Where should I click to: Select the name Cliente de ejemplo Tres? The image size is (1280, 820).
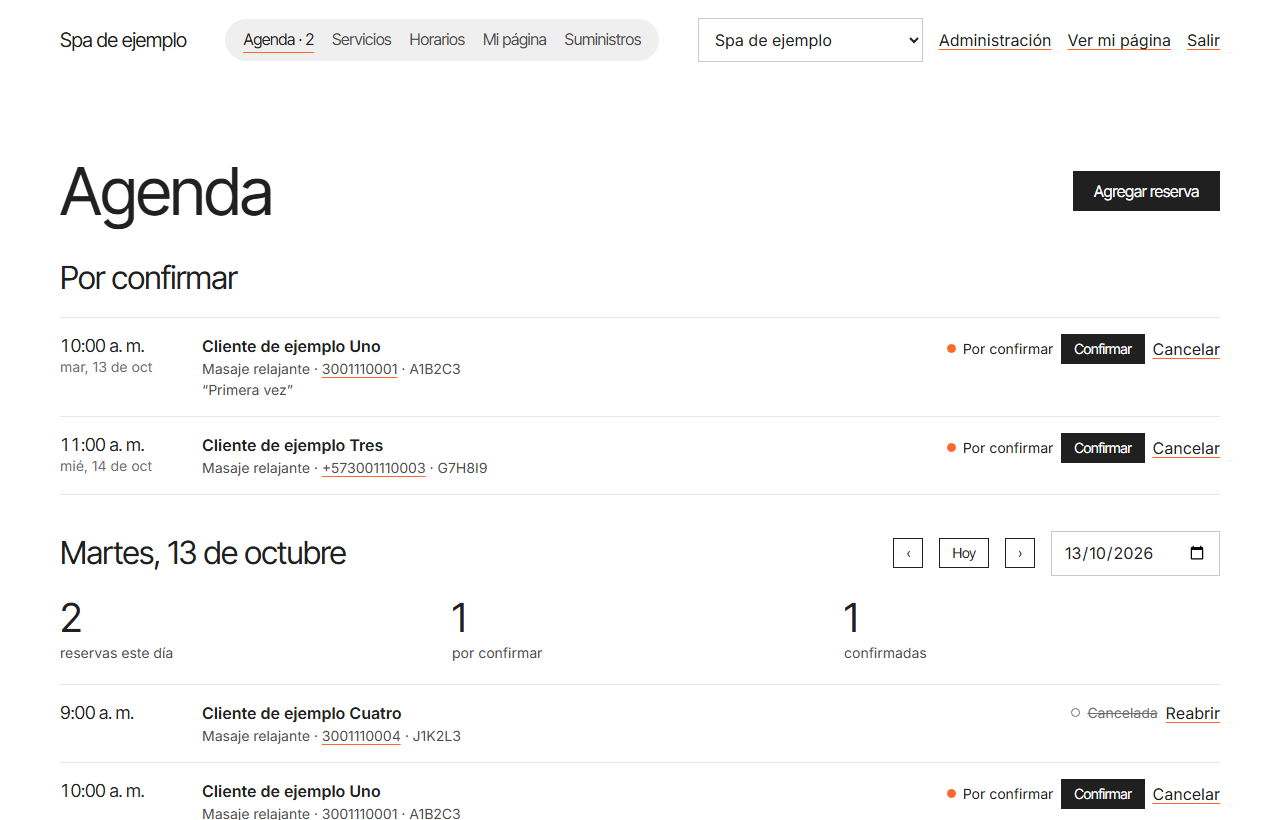click(292, 445)
